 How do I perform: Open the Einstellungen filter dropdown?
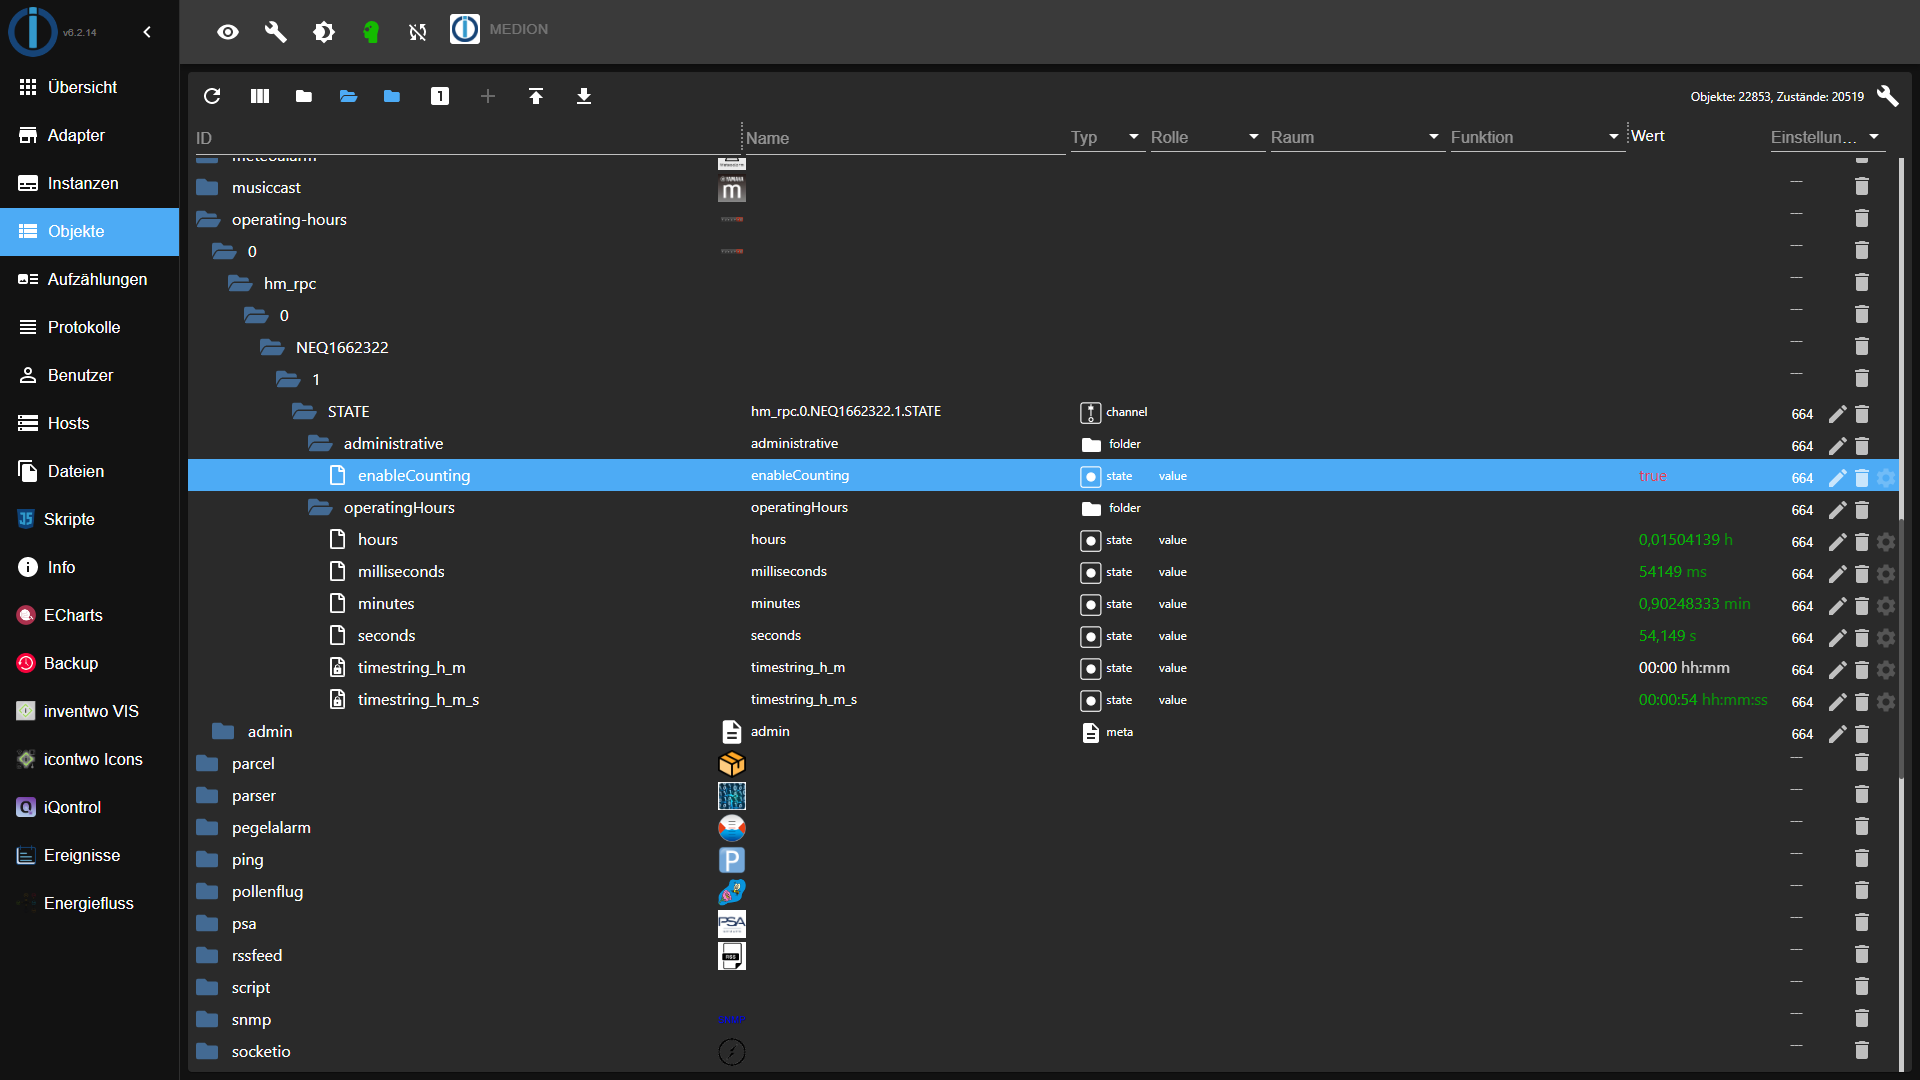(1826, 137)
